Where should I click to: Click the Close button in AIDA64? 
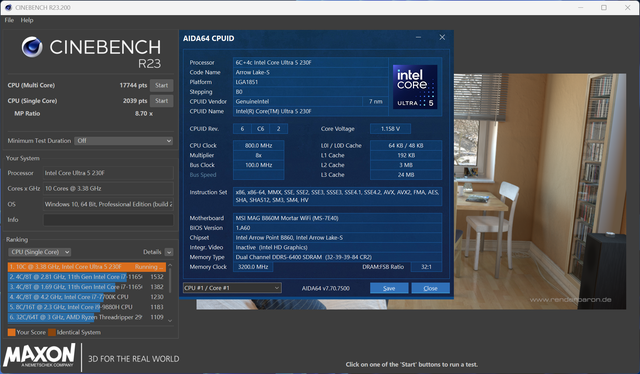pyautogui.click(x=431, y=288)
